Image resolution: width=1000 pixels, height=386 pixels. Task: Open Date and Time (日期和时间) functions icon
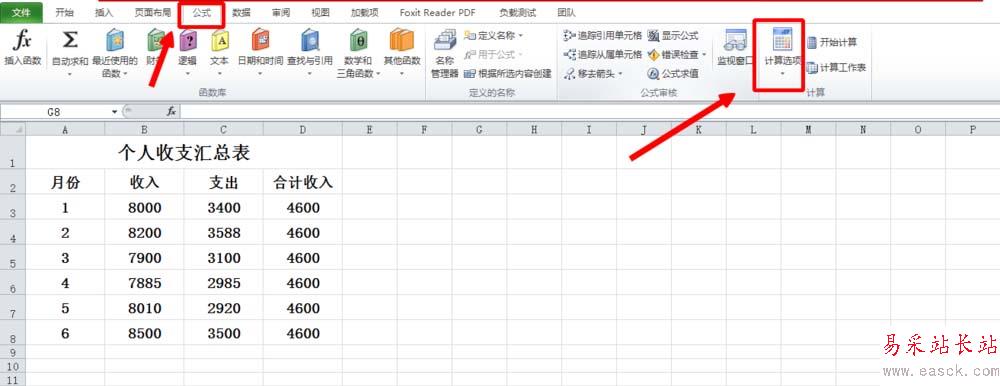point(260,41)
